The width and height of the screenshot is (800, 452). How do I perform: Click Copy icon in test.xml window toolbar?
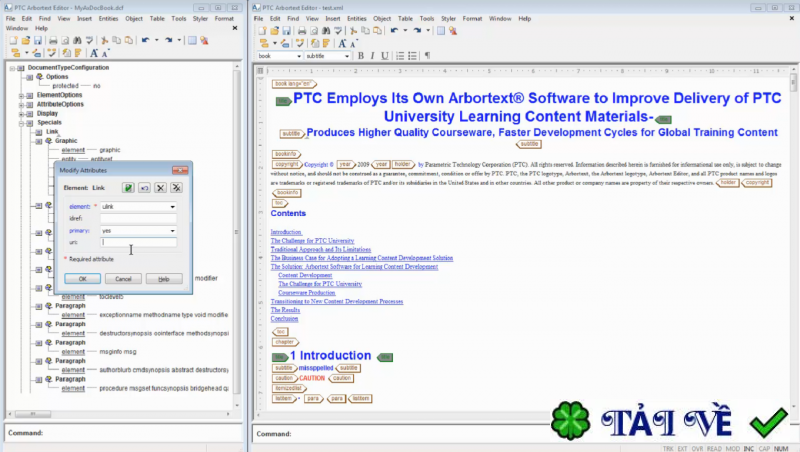pos(365,31)
